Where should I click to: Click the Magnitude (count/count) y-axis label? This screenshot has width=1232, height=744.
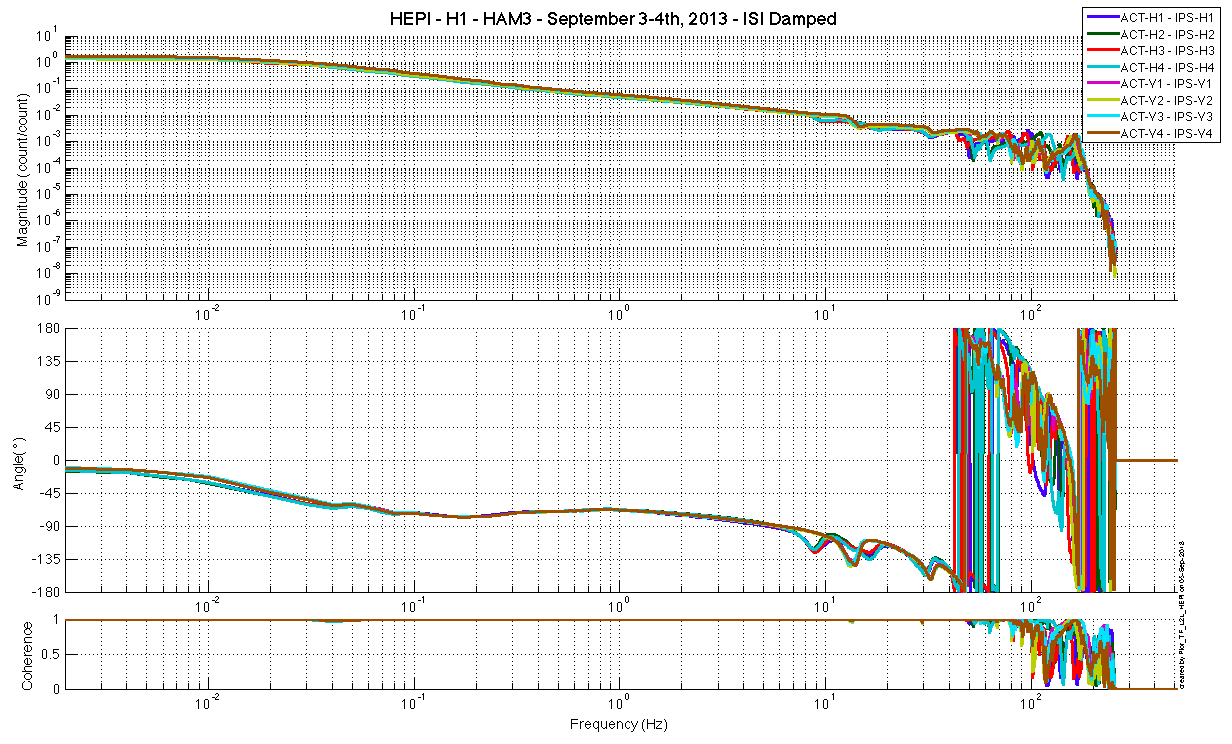point(22,166)
